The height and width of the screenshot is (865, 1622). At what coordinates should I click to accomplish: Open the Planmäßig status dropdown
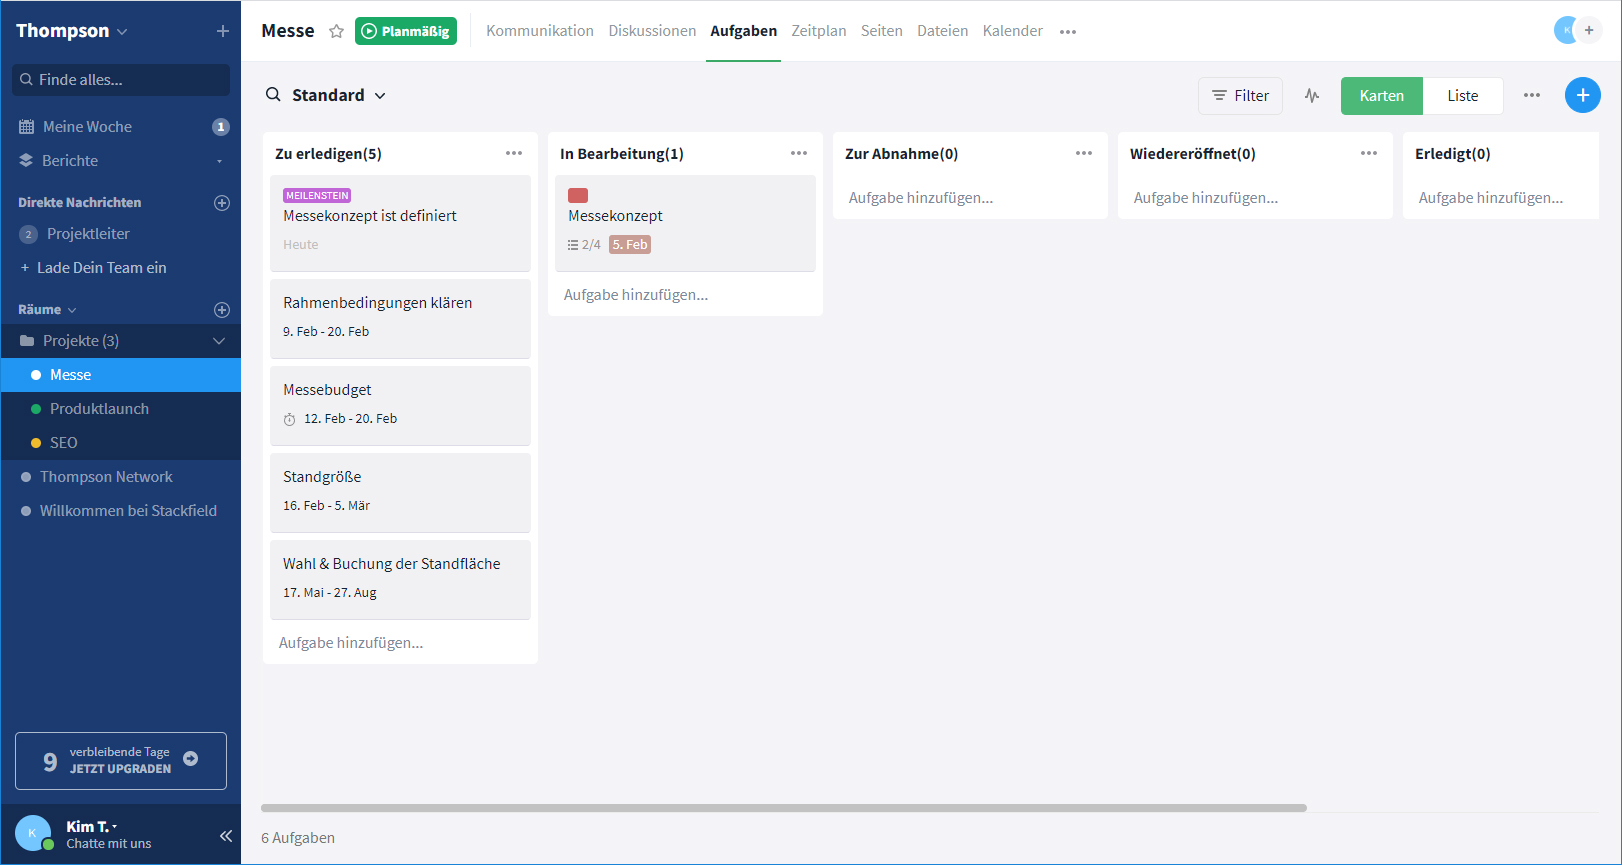tap(406, 31)
